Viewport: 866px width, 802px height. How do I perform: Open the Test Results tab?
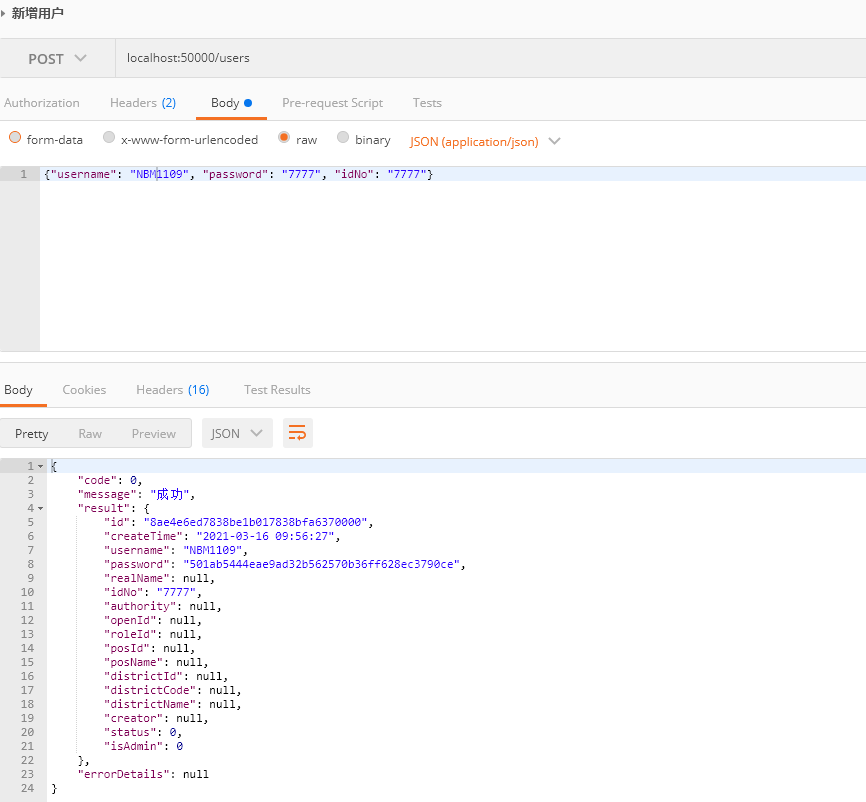pyautogui.click(x=277, y=390)
